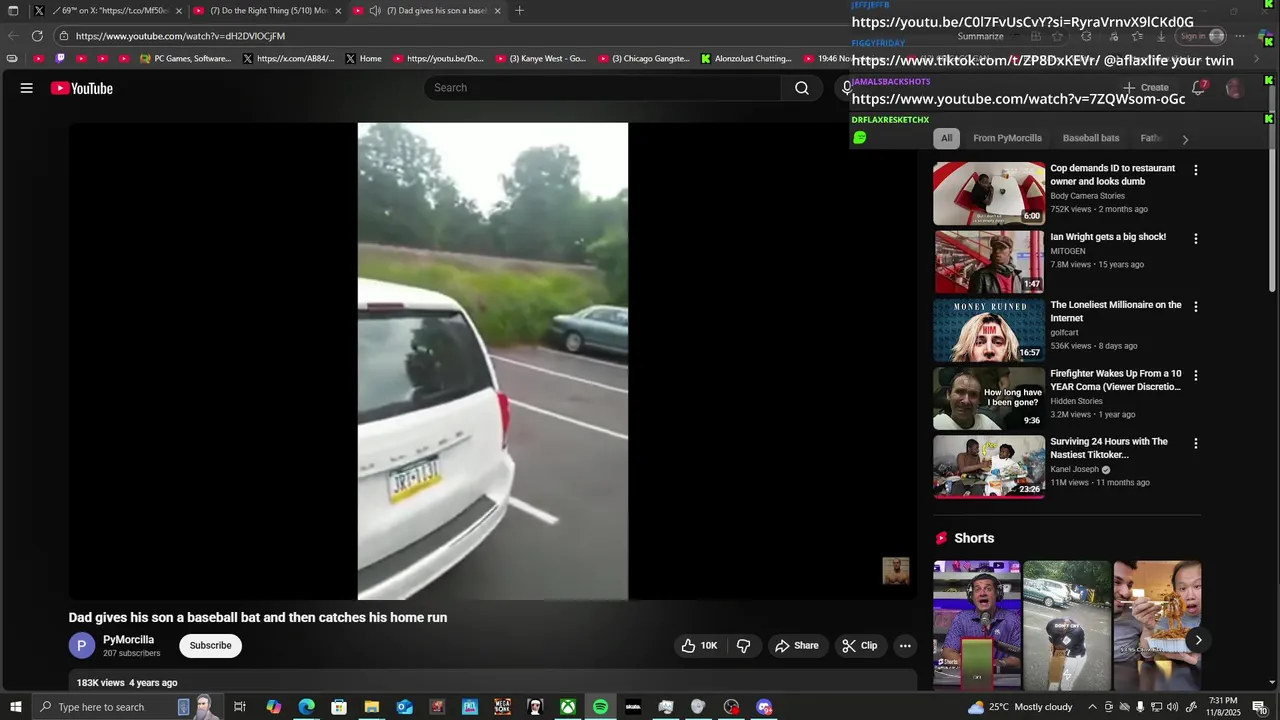
Task: Show hidden system tray icons
Action: [x=1092, y=707]
